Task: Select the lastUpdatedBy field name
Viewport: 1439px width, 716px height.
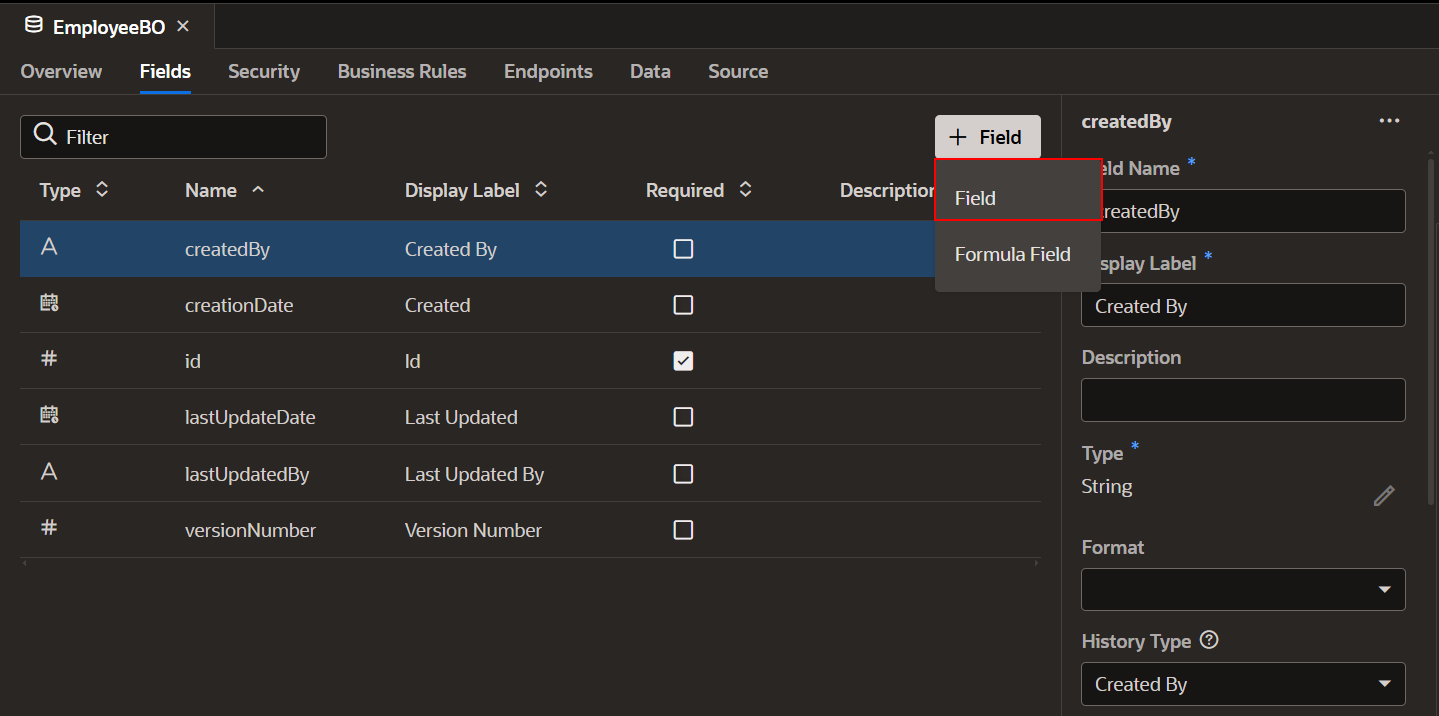Action: [x=247, y=474]
